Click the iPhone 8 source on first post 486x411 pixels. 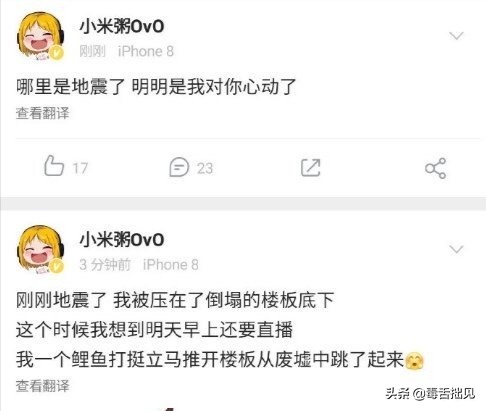coord(146,51)
